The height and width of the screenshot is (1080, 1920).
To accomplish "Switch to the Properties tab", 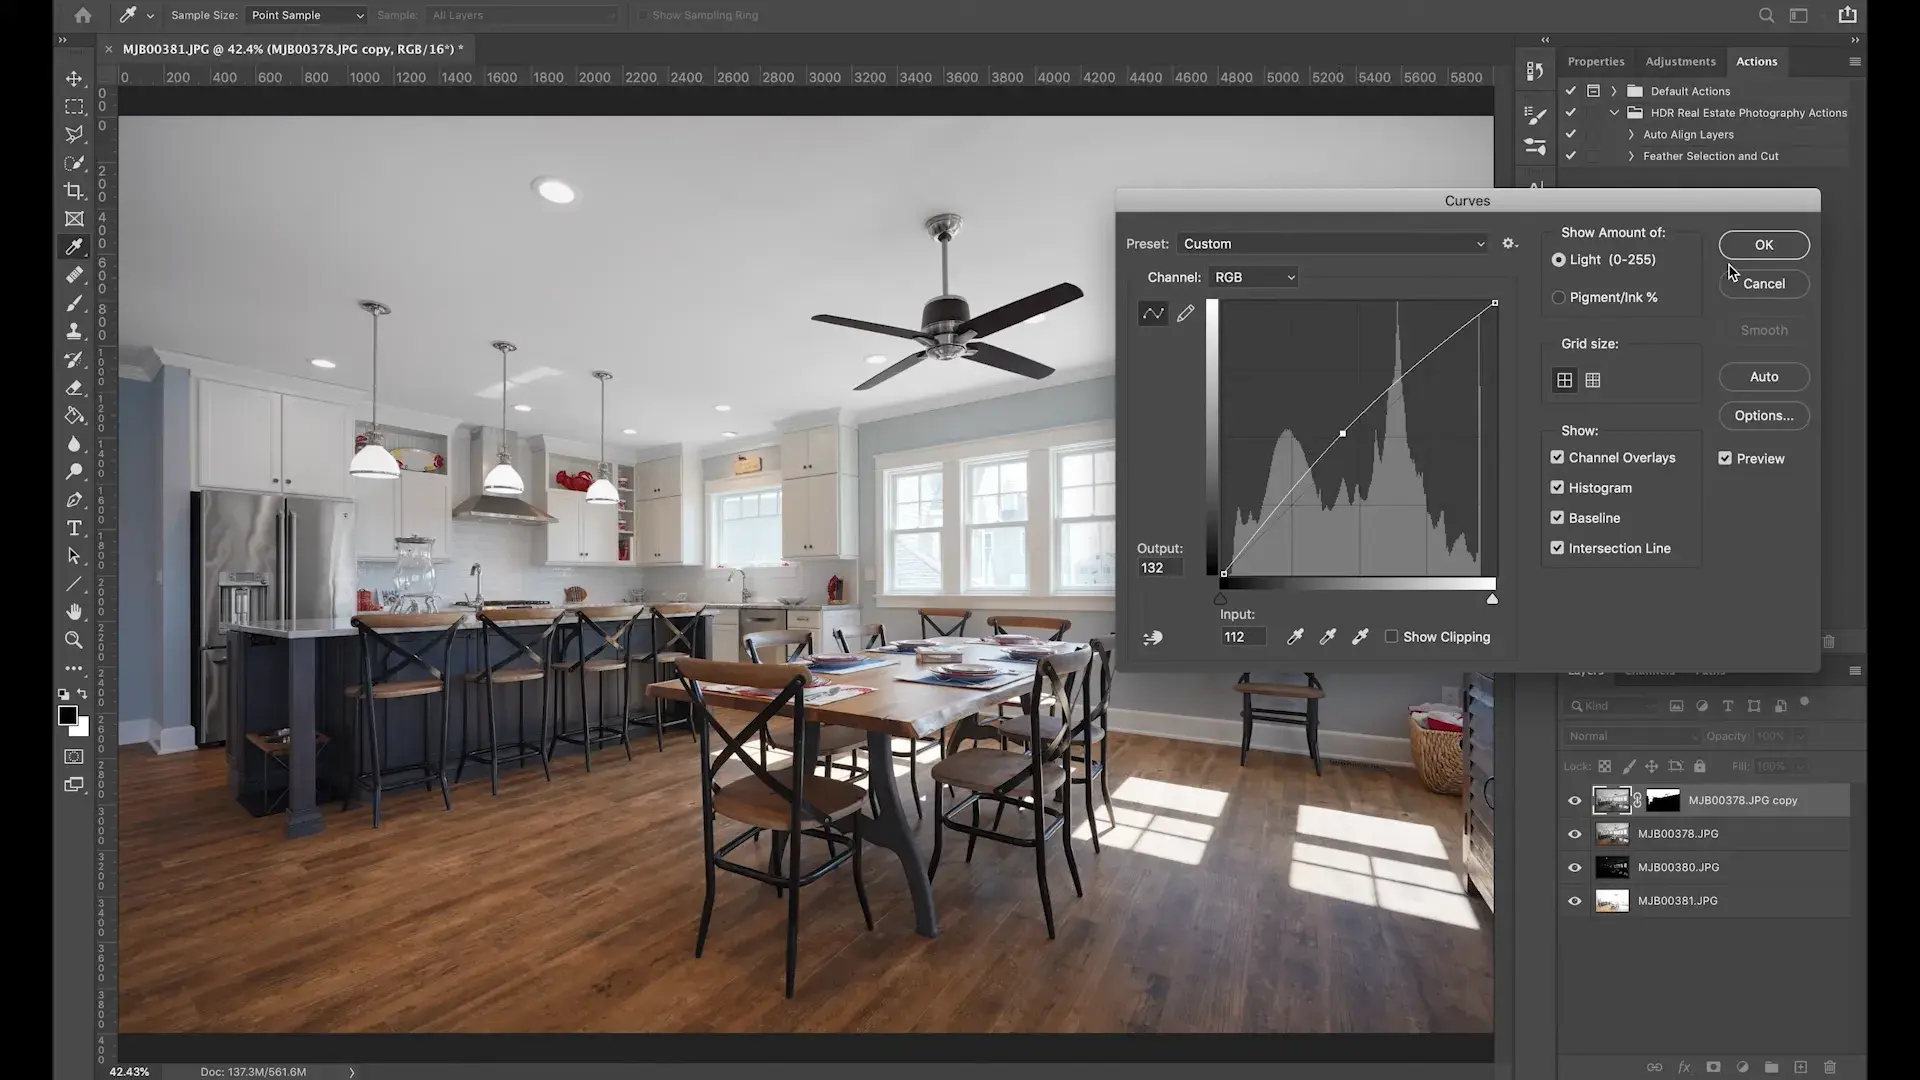I will 1595,62.
